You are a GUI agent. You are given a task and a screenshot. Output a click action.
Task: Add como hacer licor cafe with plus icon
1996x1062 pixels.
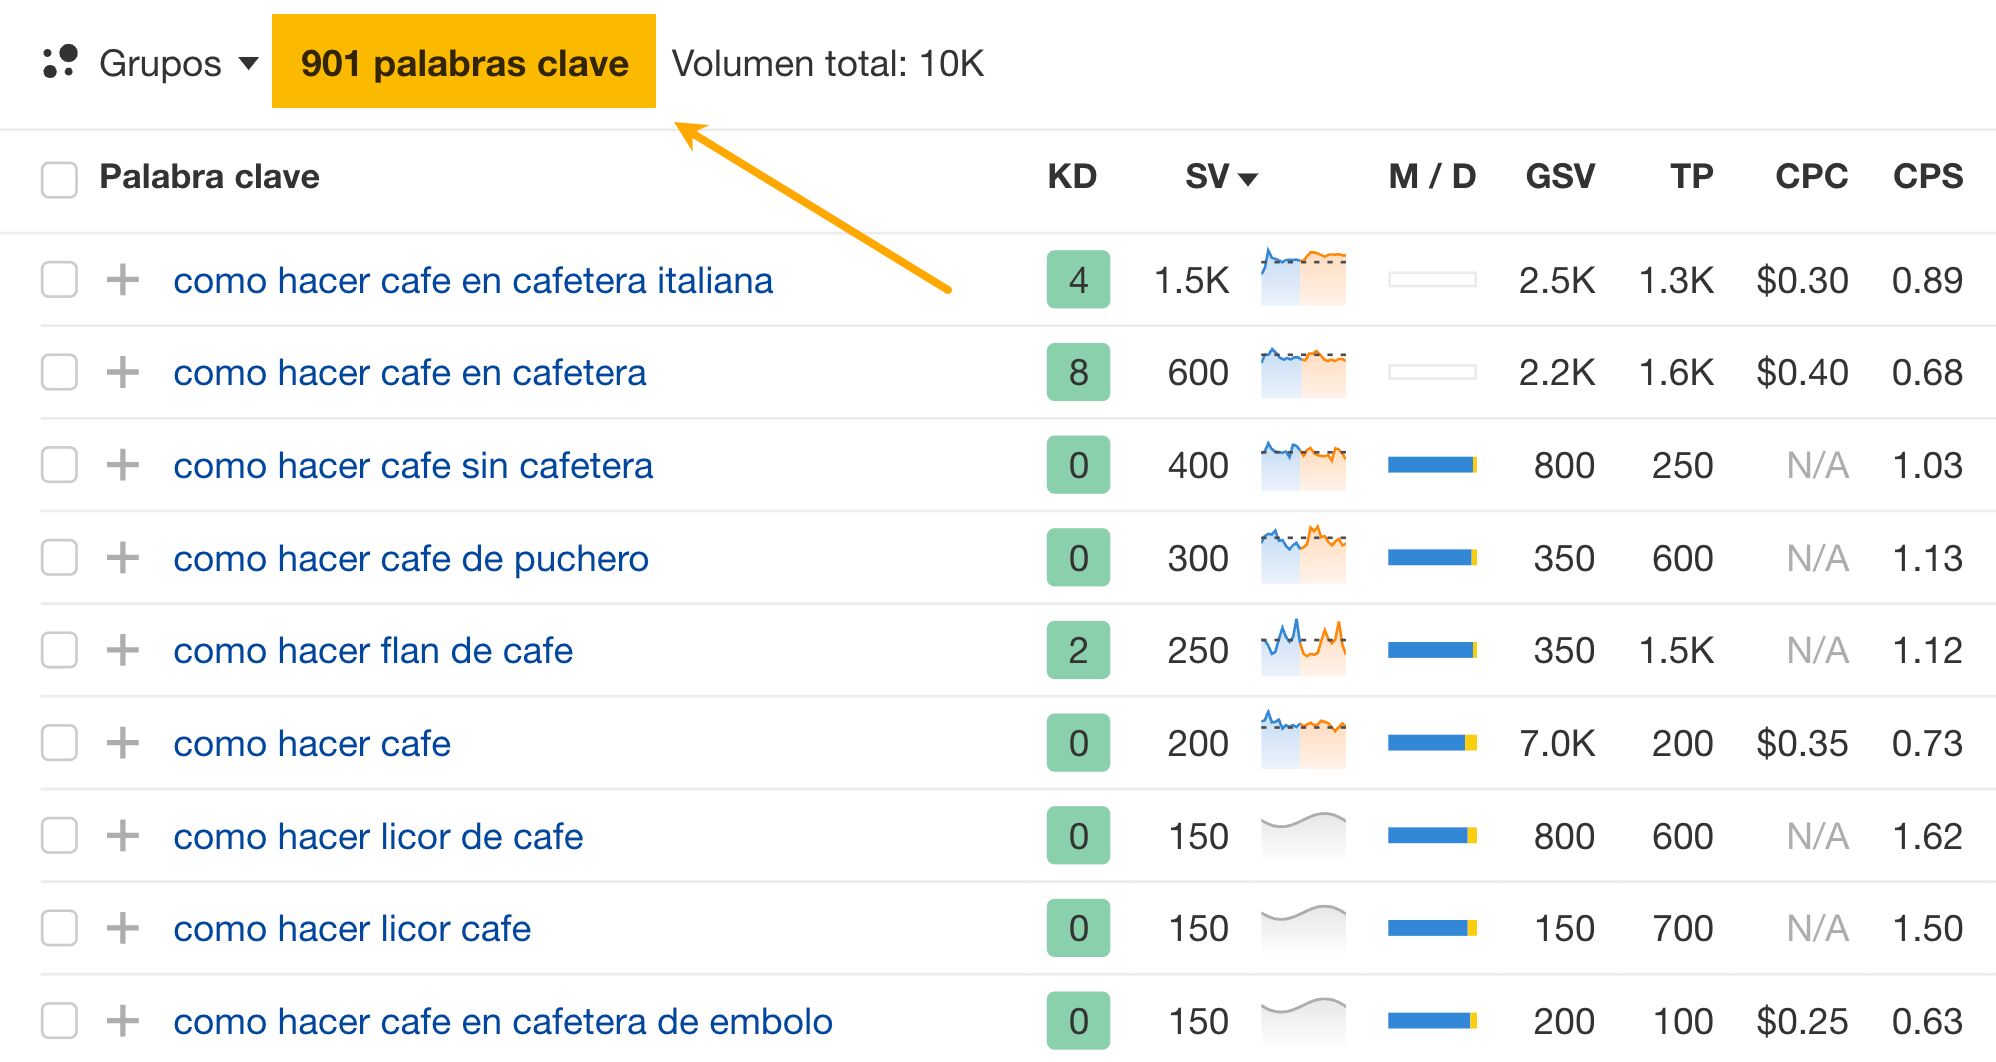click(x=123, y=928)
